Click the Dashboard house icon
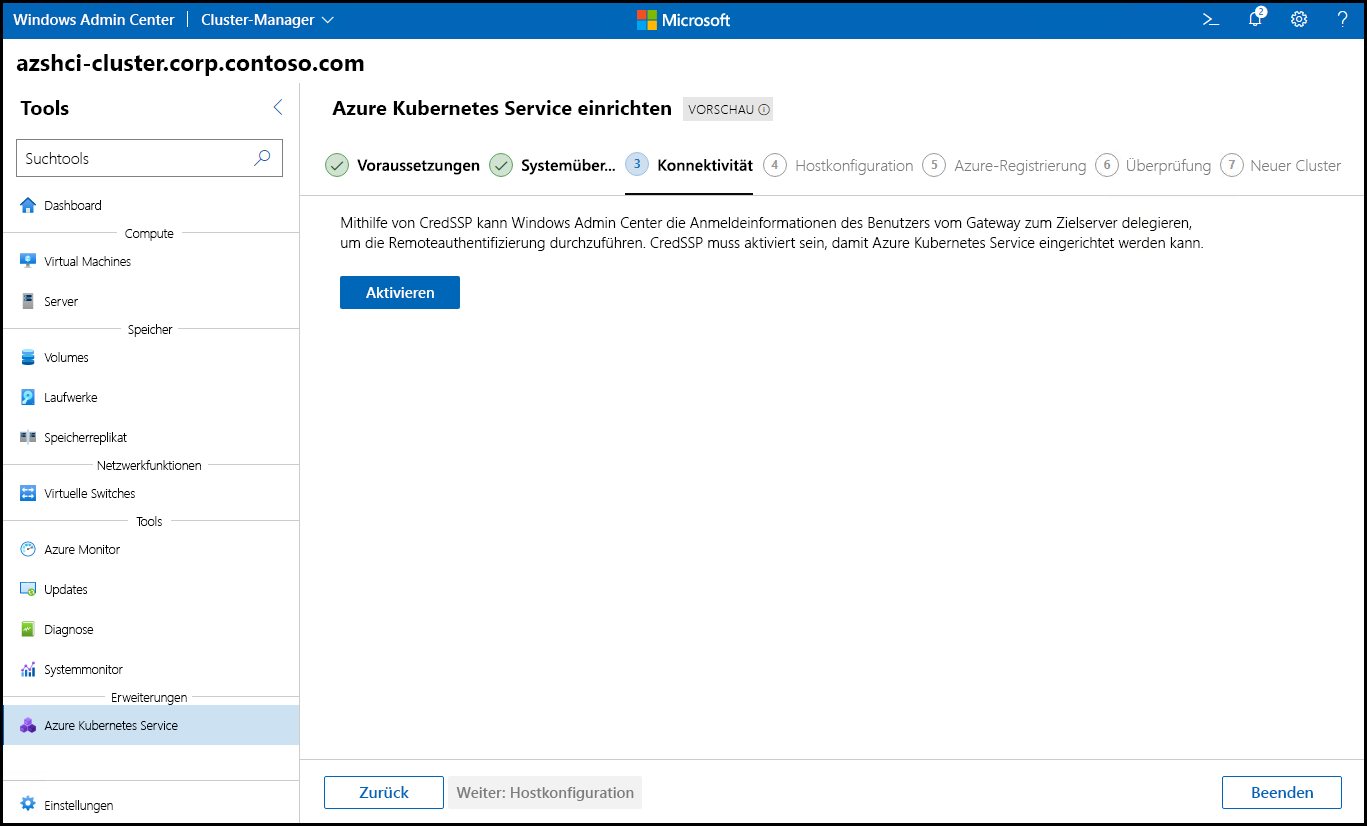This screenshot has width=1367, height=826. (28, 205)
